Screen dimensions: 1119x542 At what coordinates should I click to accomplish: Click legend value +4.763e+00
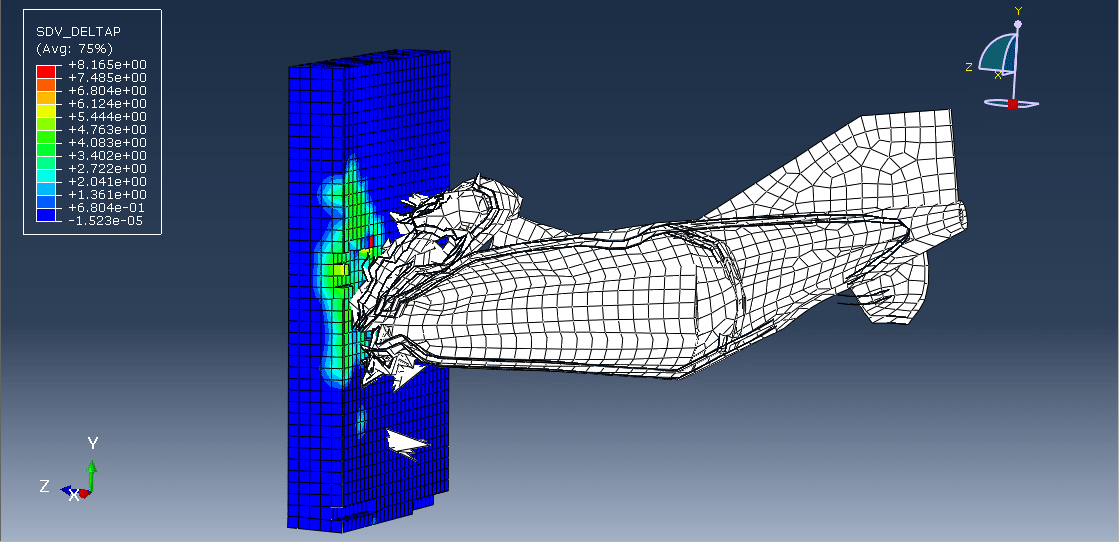tap(108, 129)
